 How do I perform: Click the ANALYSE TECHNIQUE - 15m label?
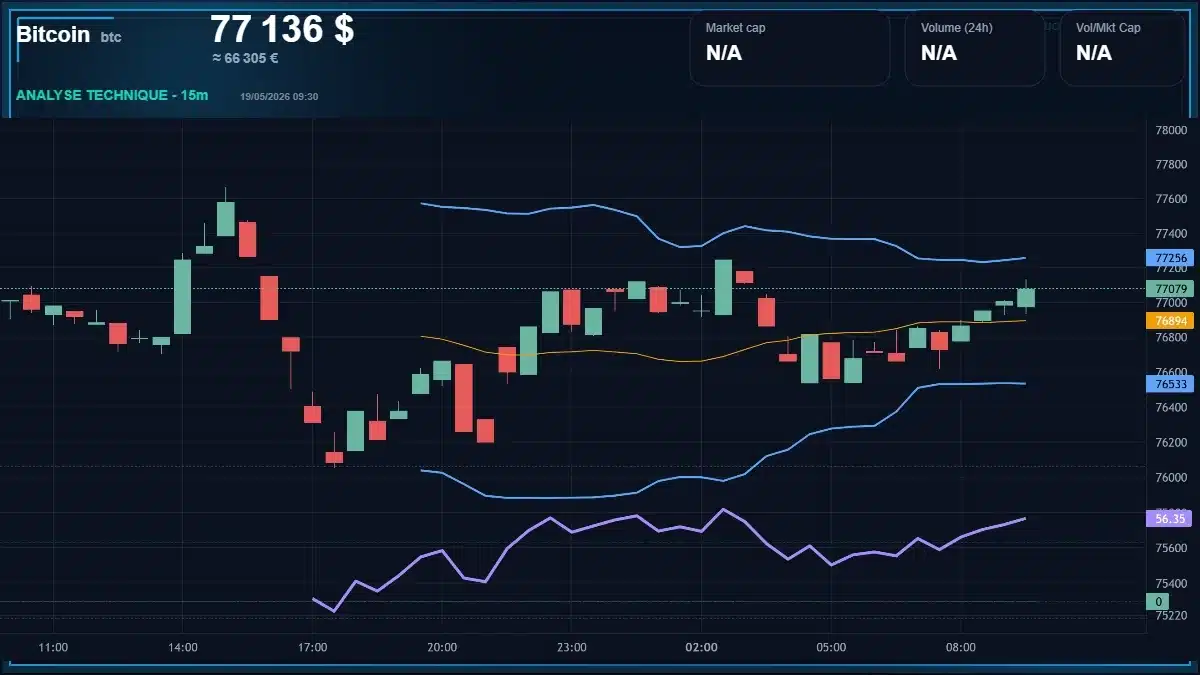pos(112,95)
